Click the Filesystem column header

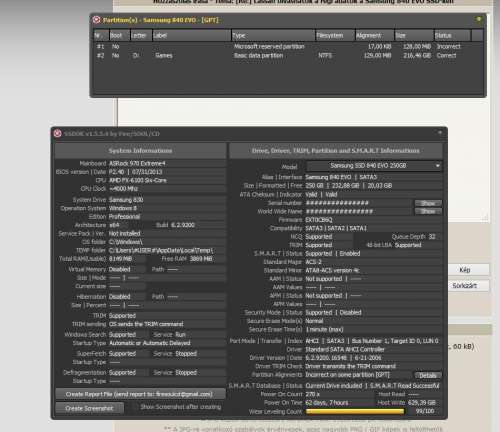click(x=335, y=35)
